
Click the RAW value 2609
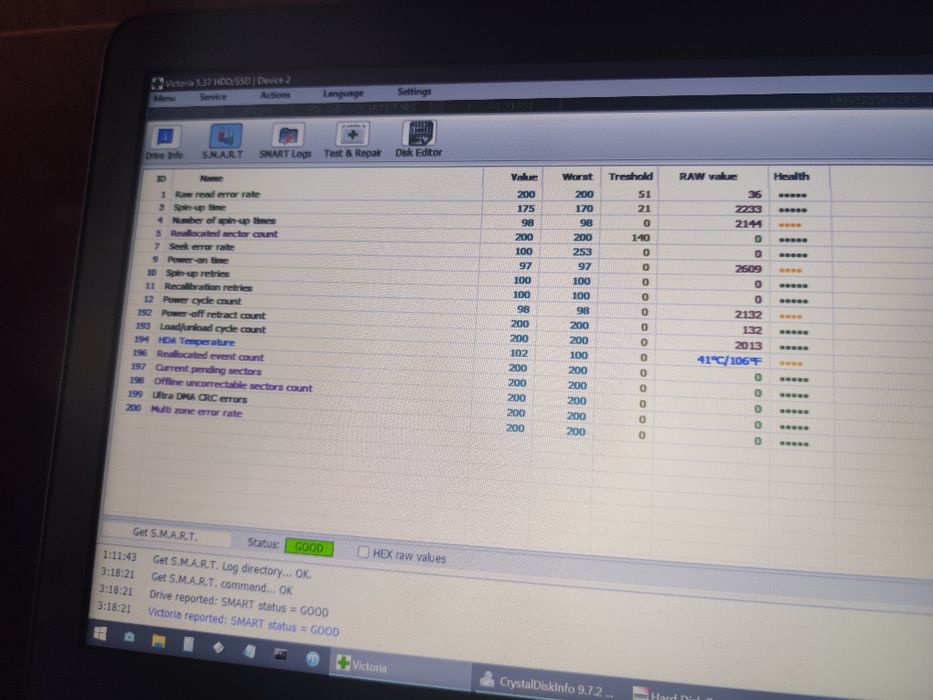[x=748, y=268]
